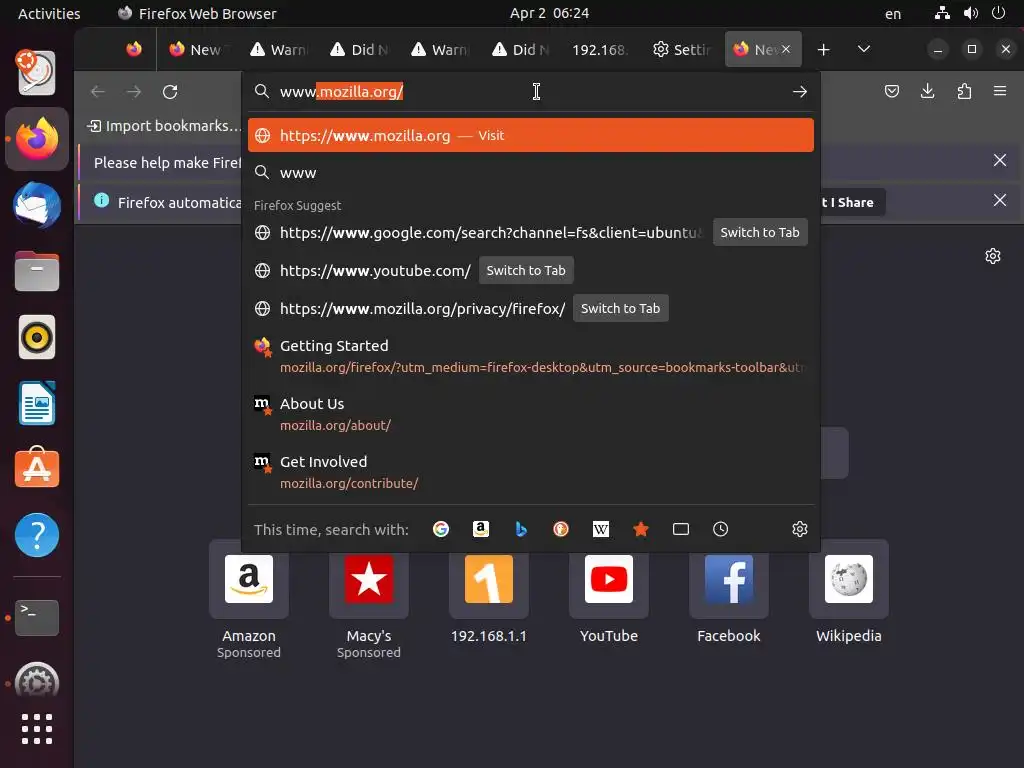Click the Go arrow in the address bar
1024x768 pixels.
799,92
